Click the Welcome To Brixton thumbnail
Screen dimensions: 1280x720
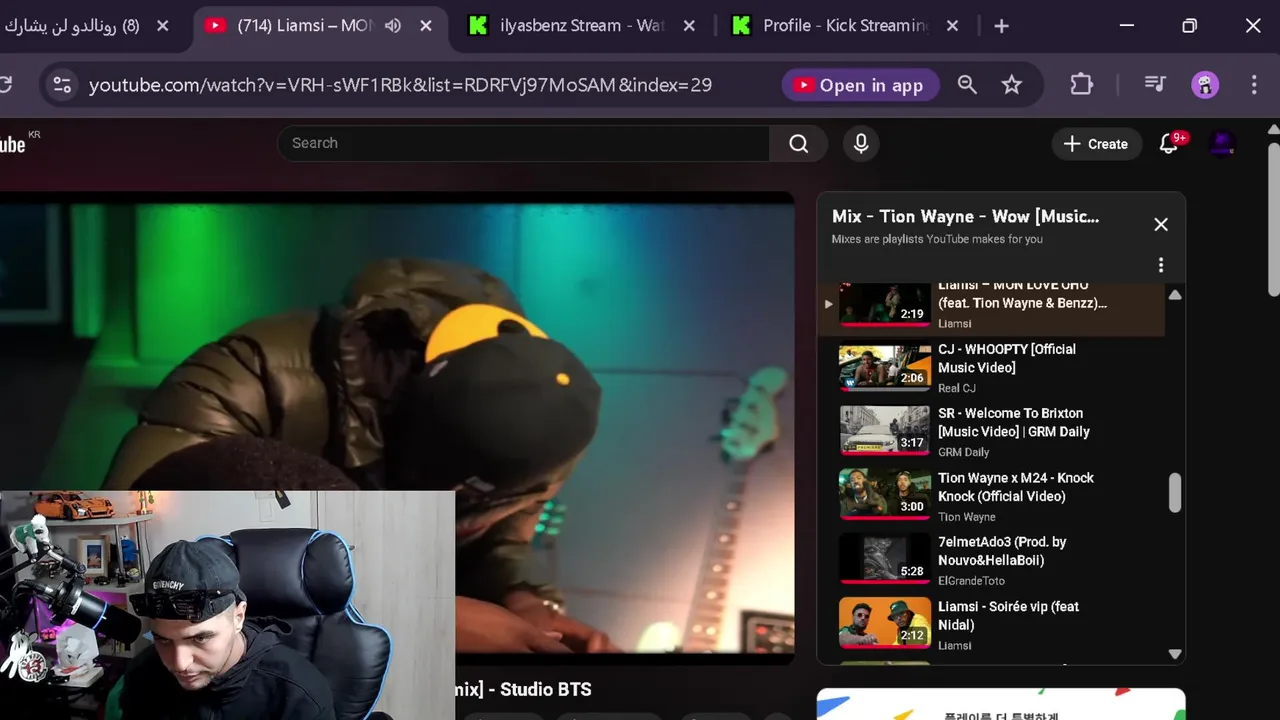(x=885, y=431)
